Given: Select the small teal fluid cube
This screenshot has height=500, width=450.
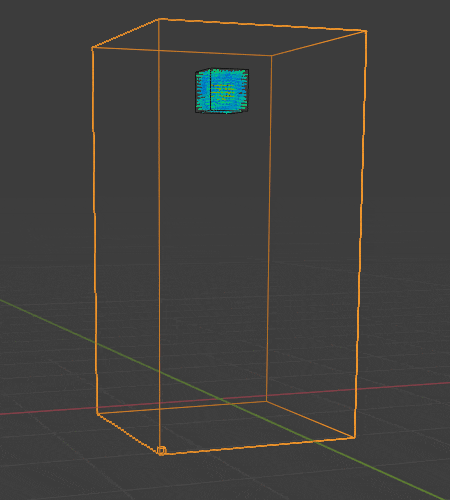Looking at the screenshot, I should pyautogui.click(x=222, y=91).
